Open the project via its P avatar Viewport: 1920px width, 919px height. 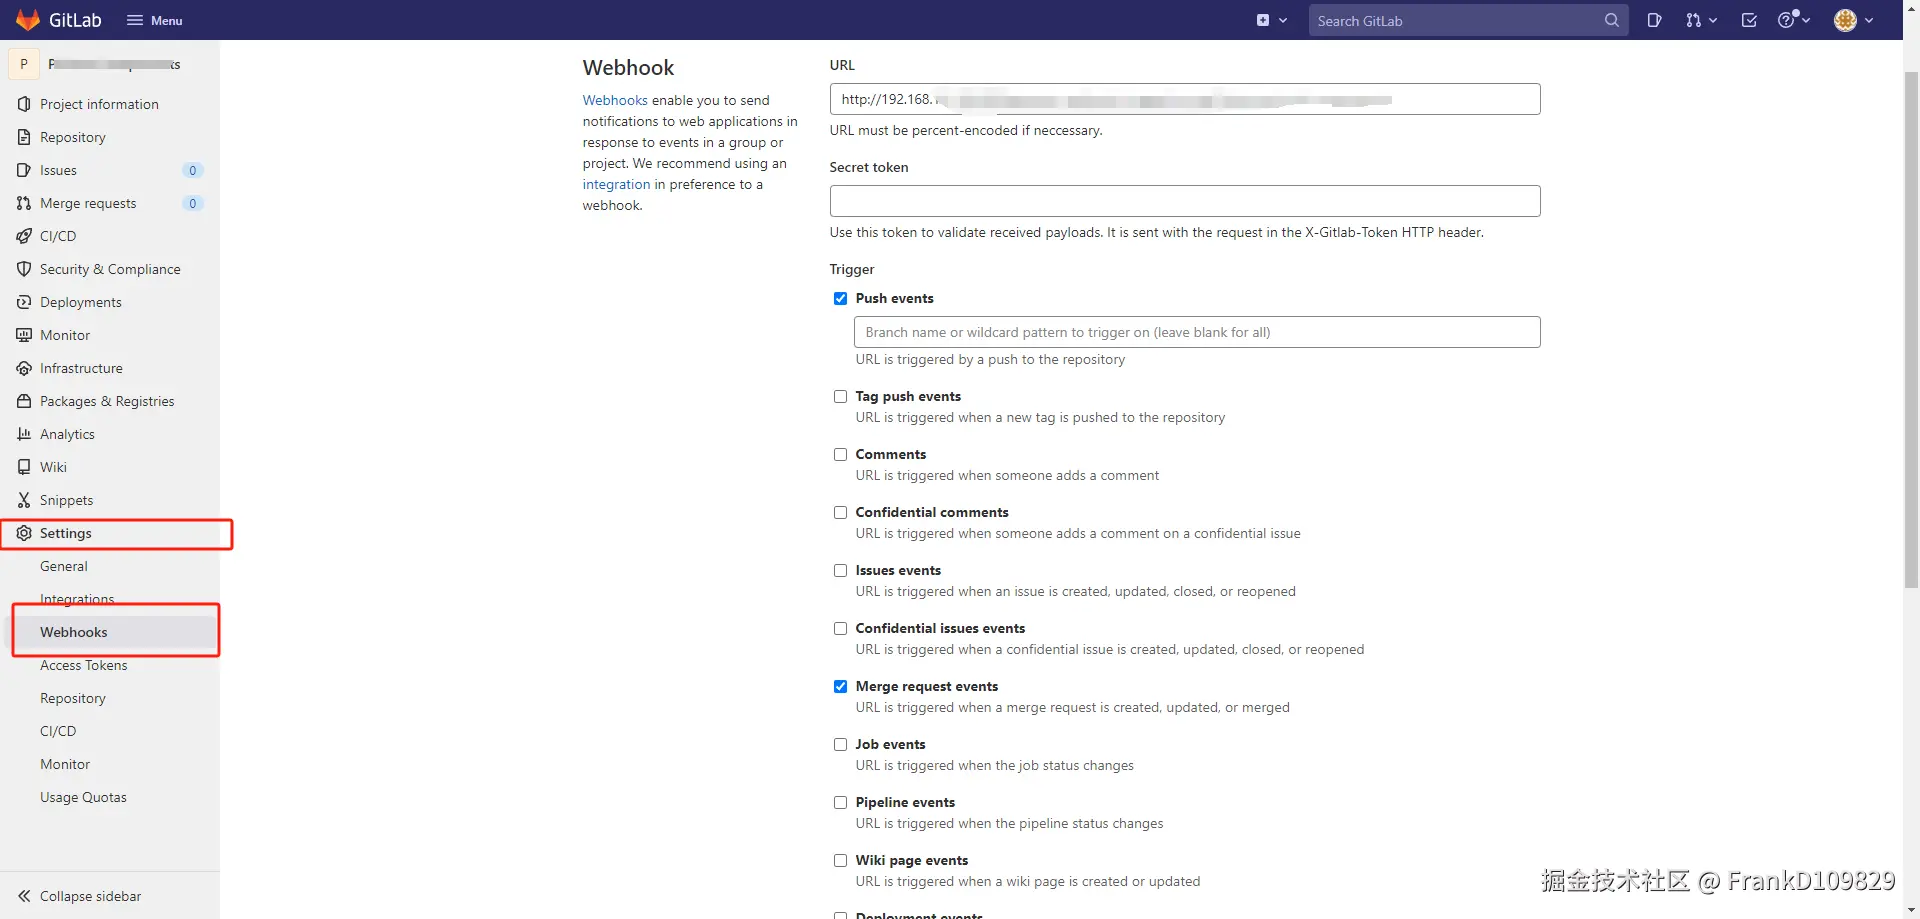[24, 64]
